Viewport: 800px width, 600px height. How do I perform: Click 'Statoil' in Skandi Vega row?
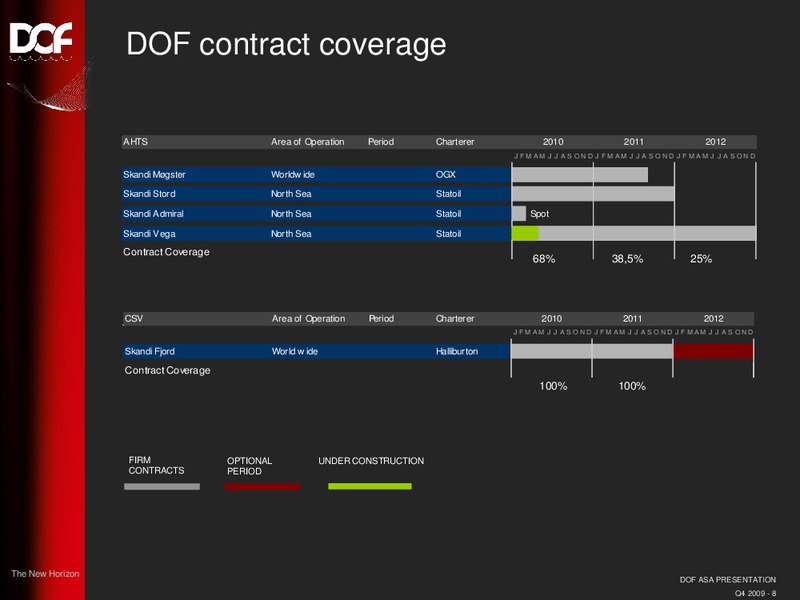[448, 234]
